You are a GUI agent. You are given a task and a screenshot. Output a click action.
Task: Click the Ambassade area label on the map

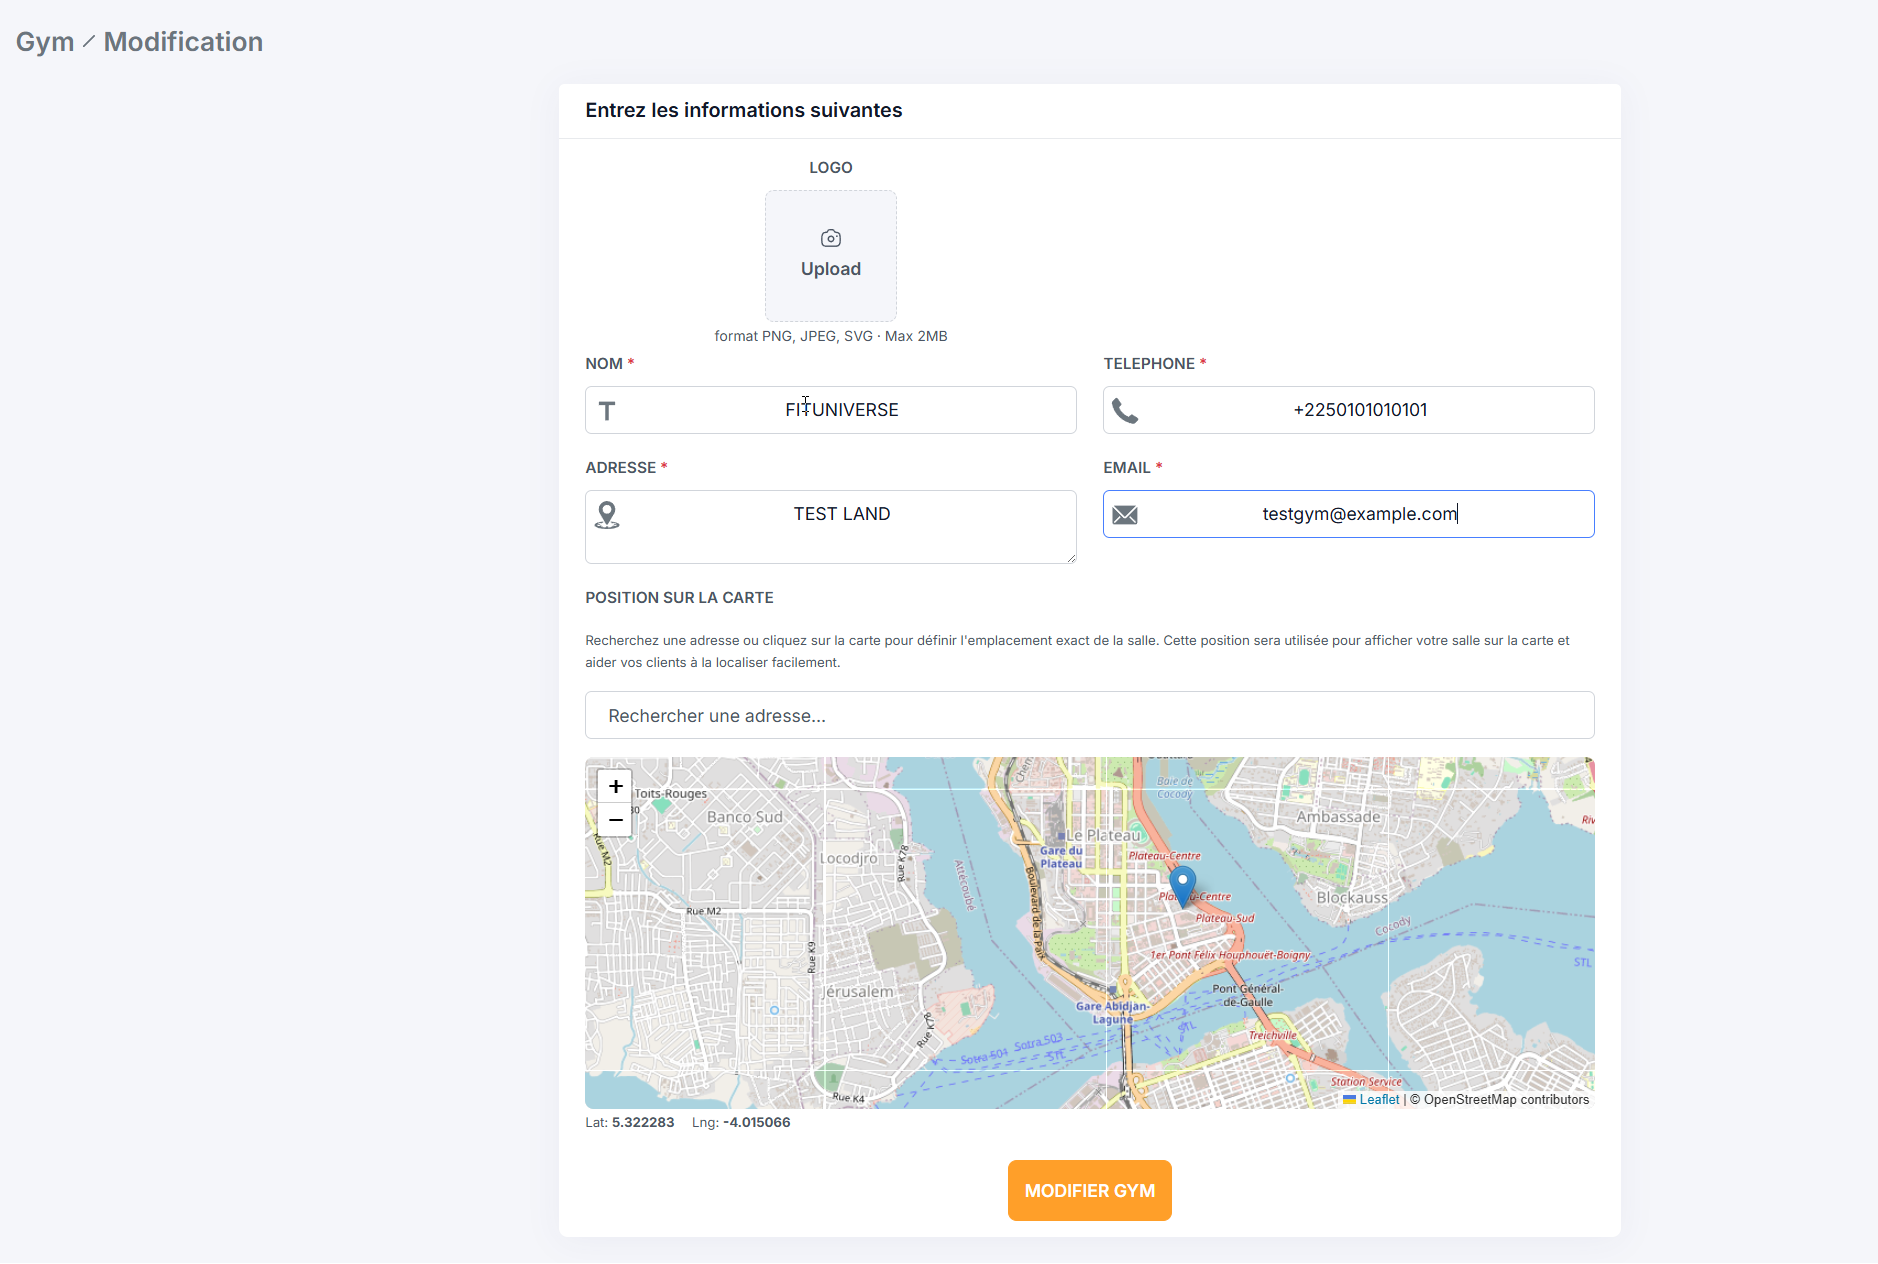pos(1338,817)
